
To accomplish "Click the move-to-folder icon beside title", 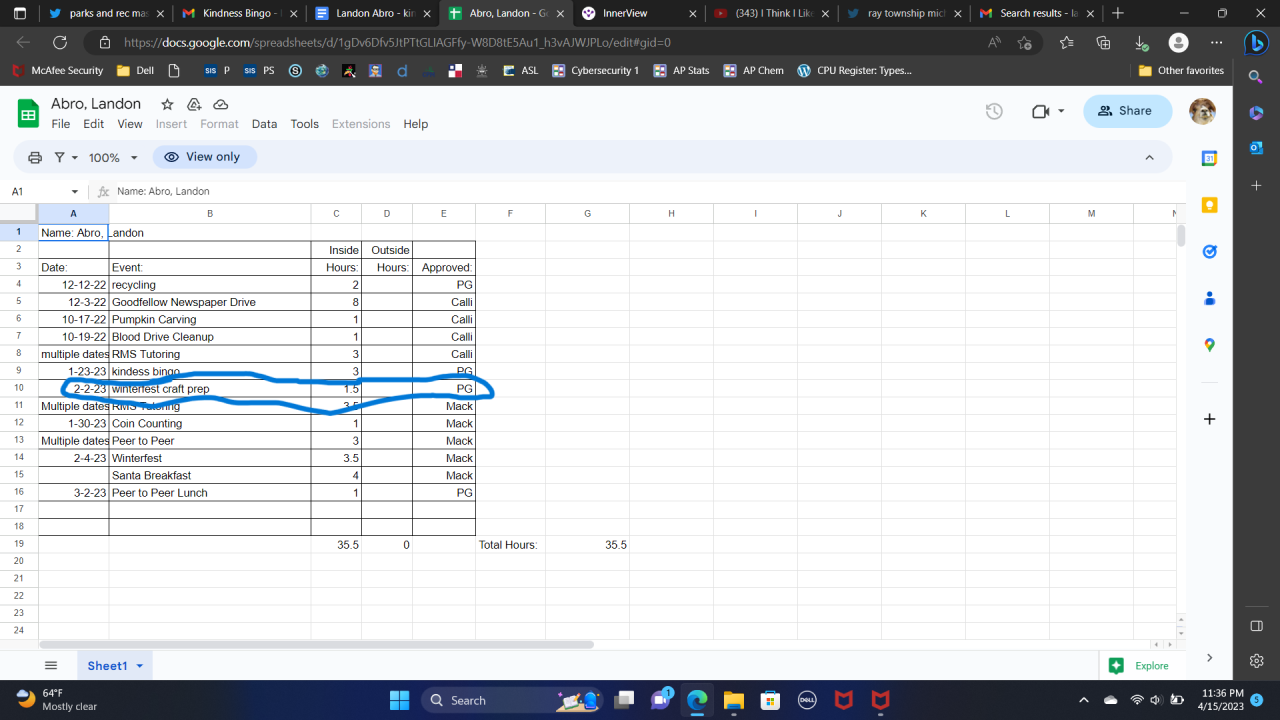I will tap(194, 104).
